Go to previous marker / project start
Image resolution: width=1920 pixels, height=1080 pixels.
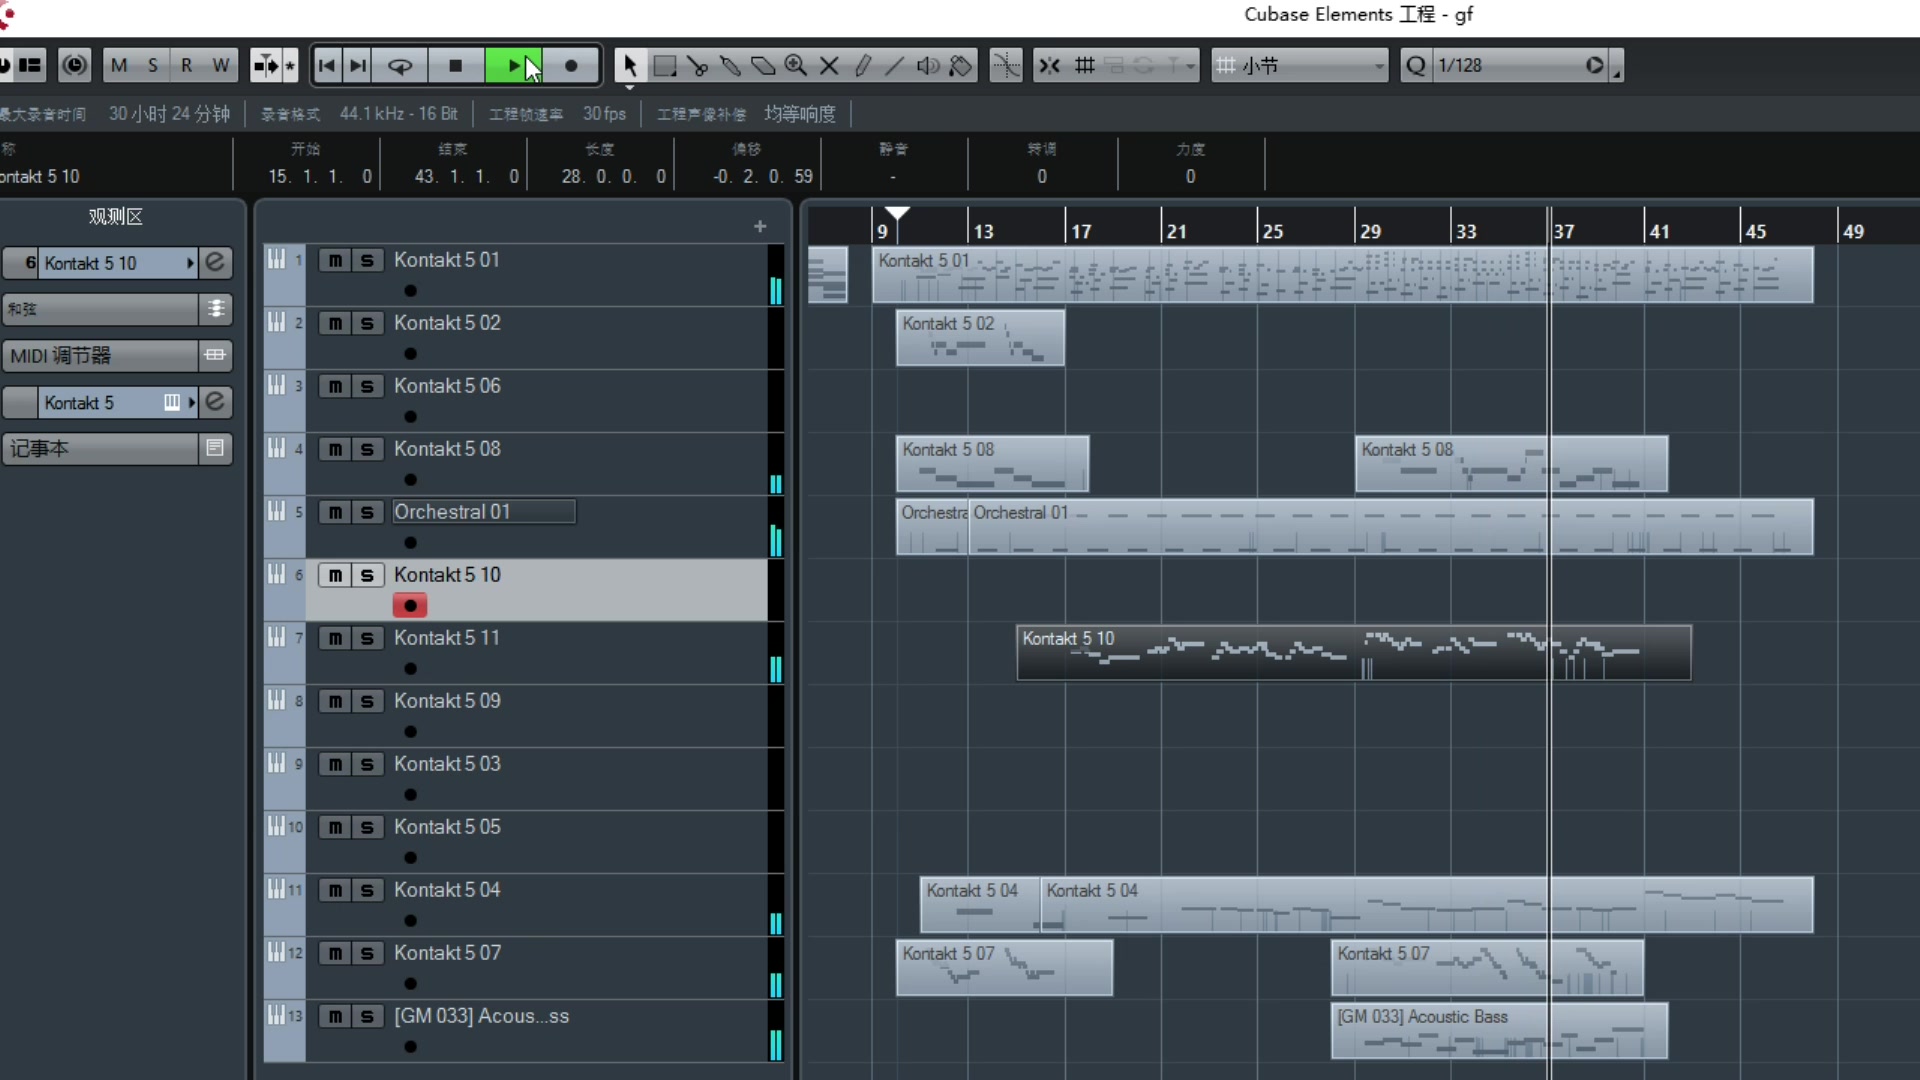(326, 66)
